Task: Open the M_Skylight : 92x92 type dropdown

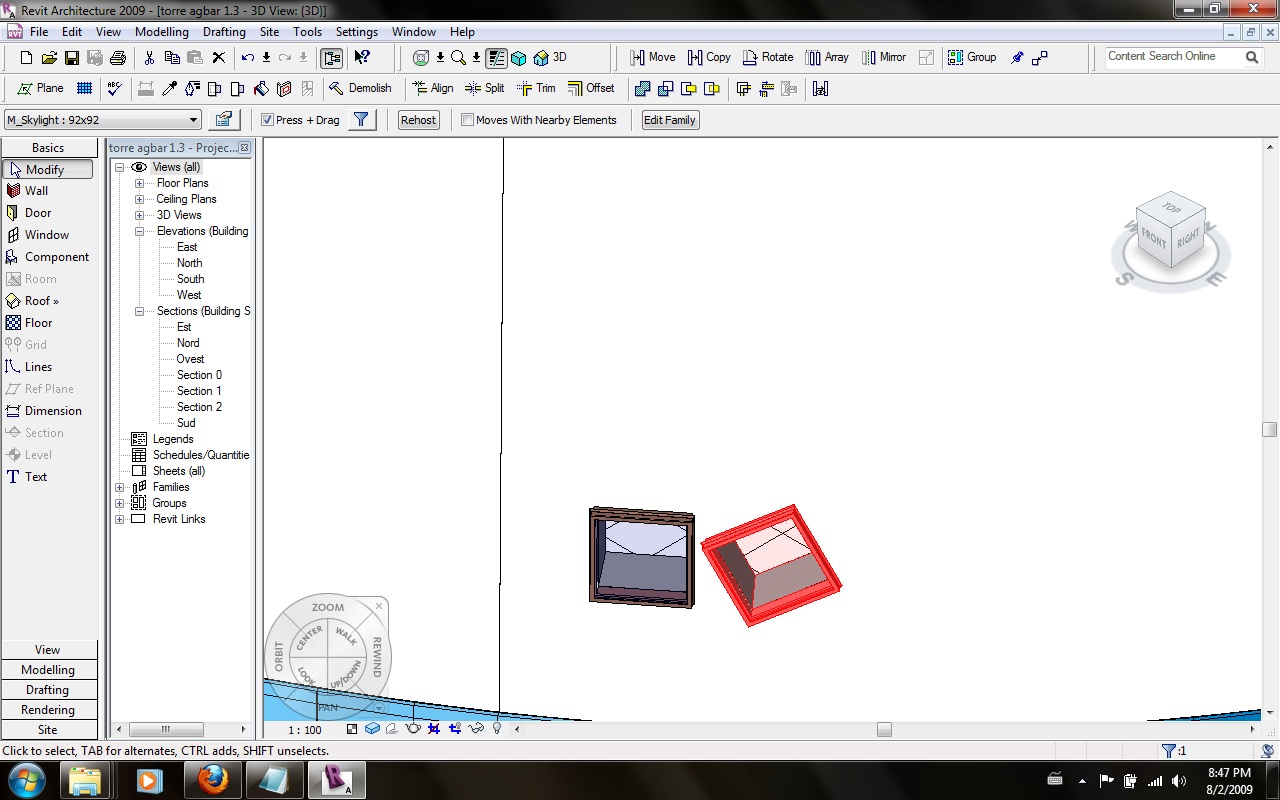Action: point(193,120)
